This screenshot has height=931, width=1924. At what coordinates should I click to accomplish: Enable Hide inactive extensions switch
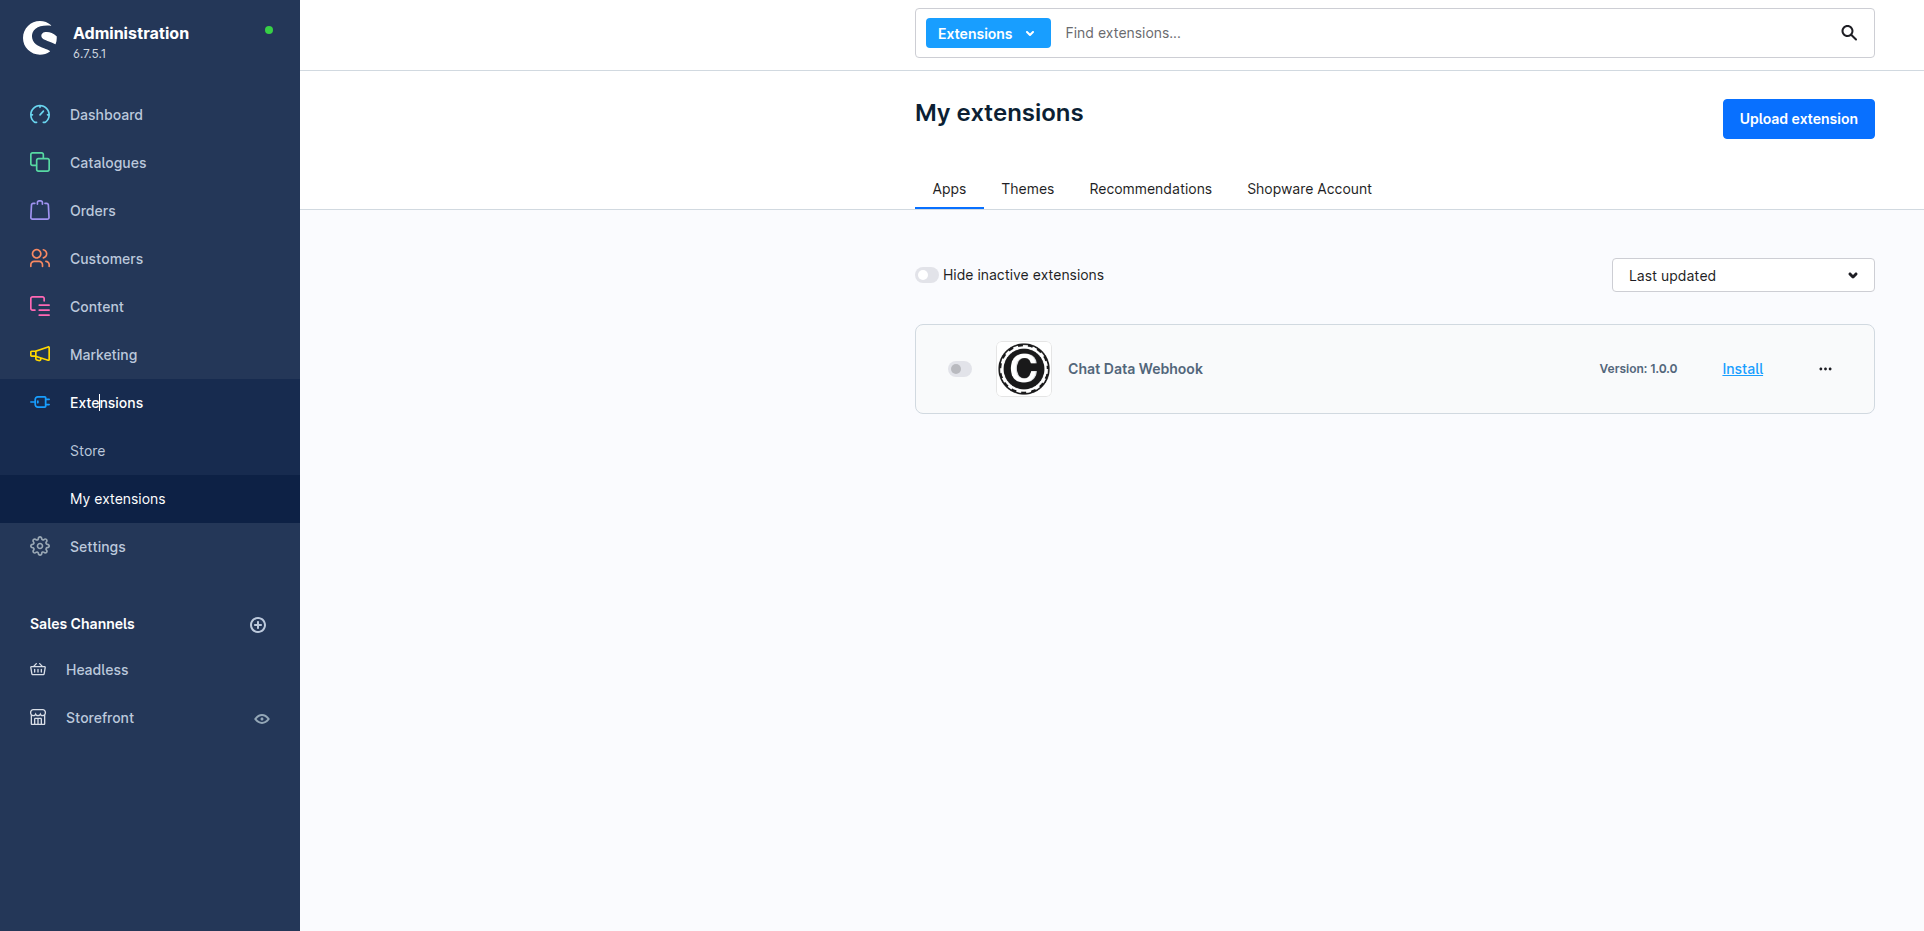pos(927,275)
